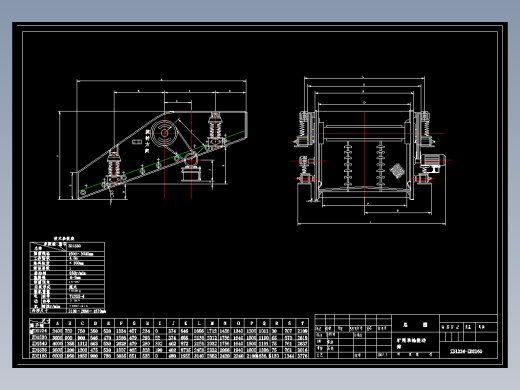The width and height of the screenshot is (520, 390).
Task: Select column header O in dimension table
Action: pyautogui.click(x=238, y=323)
